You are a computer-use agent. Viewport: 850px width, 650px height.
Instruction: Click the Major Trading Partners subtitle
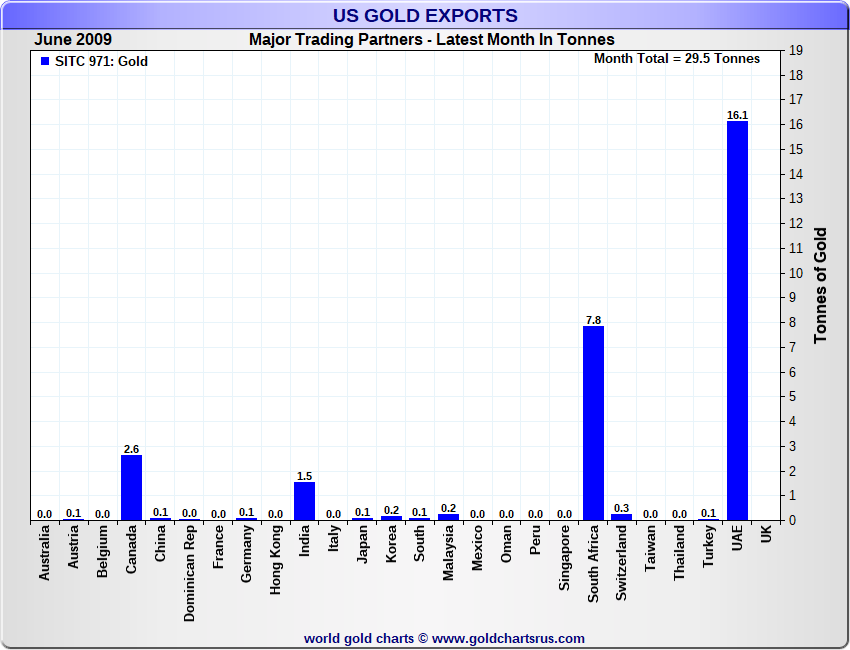point(432,40)
